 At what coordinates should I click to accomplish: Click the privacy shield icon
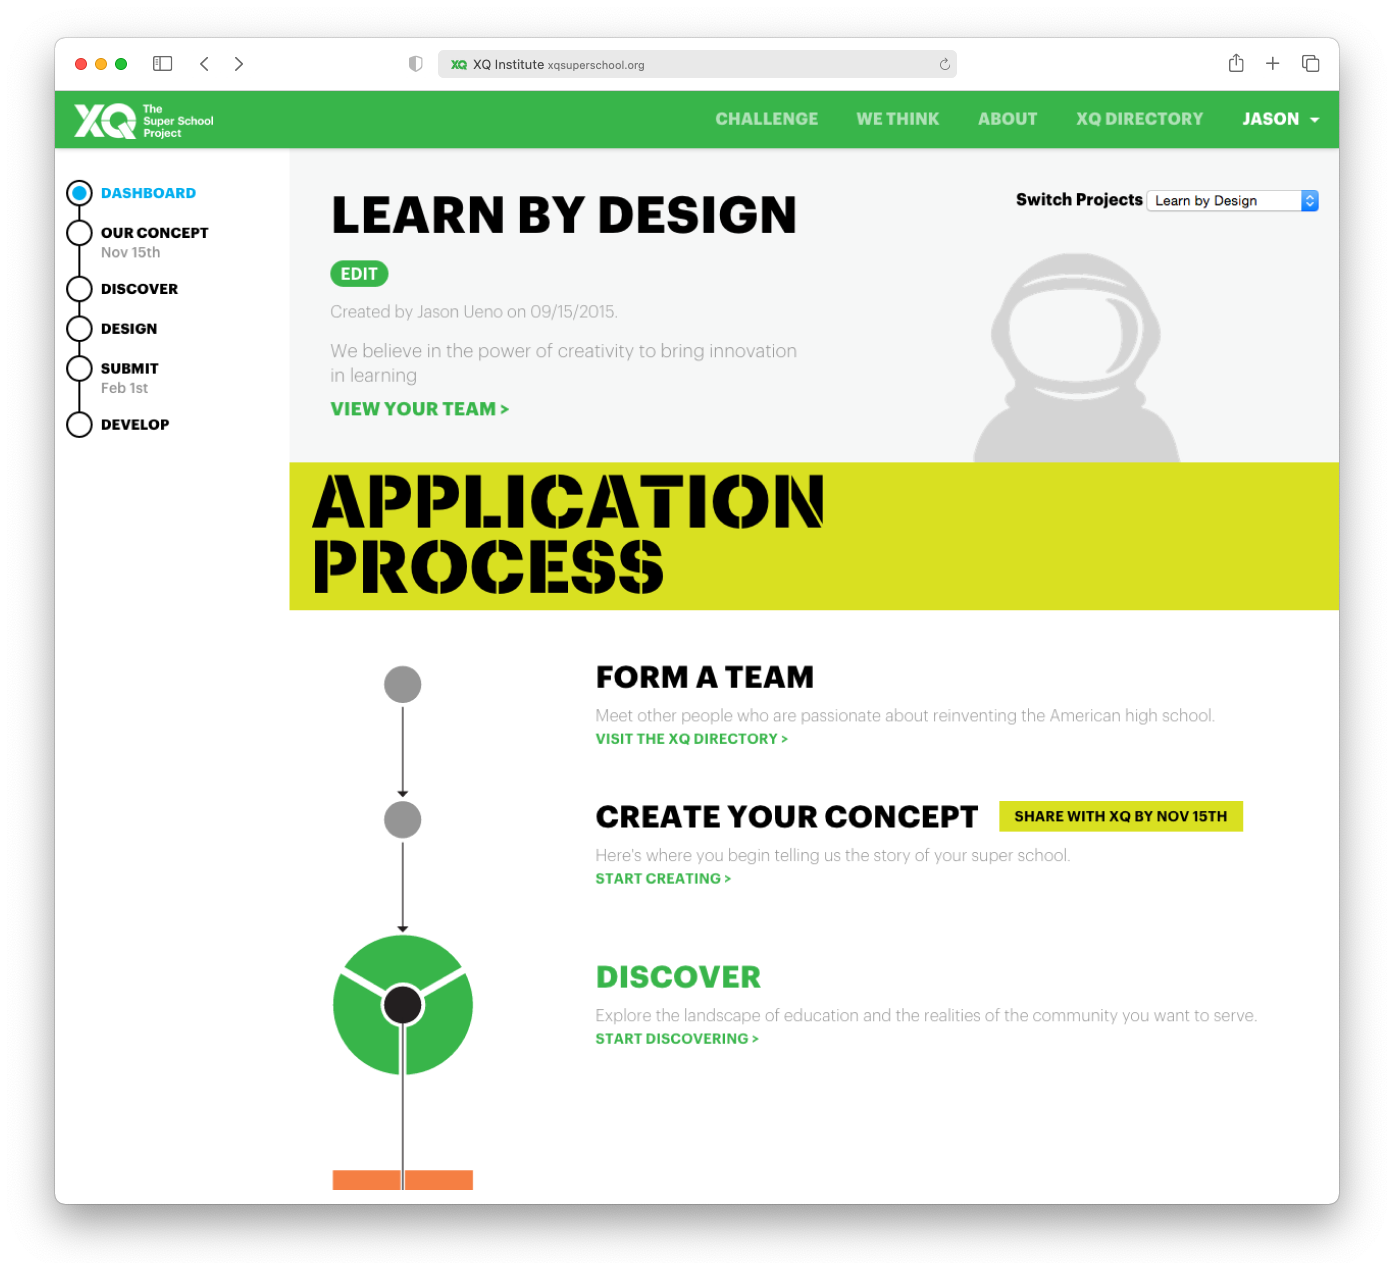pyautogui.click(x=415, y=64)
